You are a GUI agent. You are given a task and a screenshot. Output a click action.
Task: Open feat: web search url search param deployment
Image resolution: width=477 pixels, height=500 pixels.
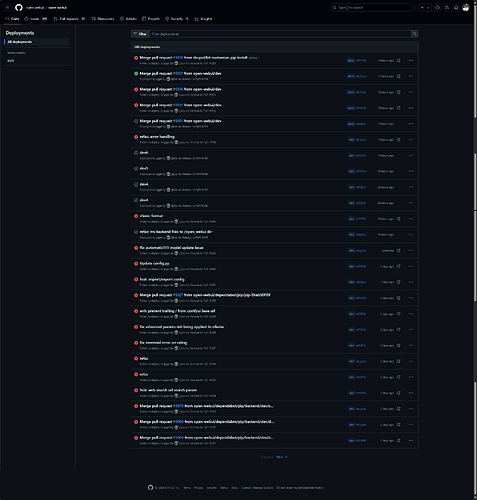[x=168, y=390]
